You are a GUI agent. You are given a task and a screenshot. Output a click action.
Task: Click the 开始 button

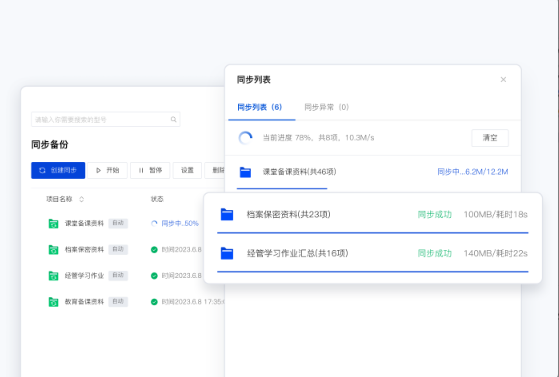pos(107,170)
